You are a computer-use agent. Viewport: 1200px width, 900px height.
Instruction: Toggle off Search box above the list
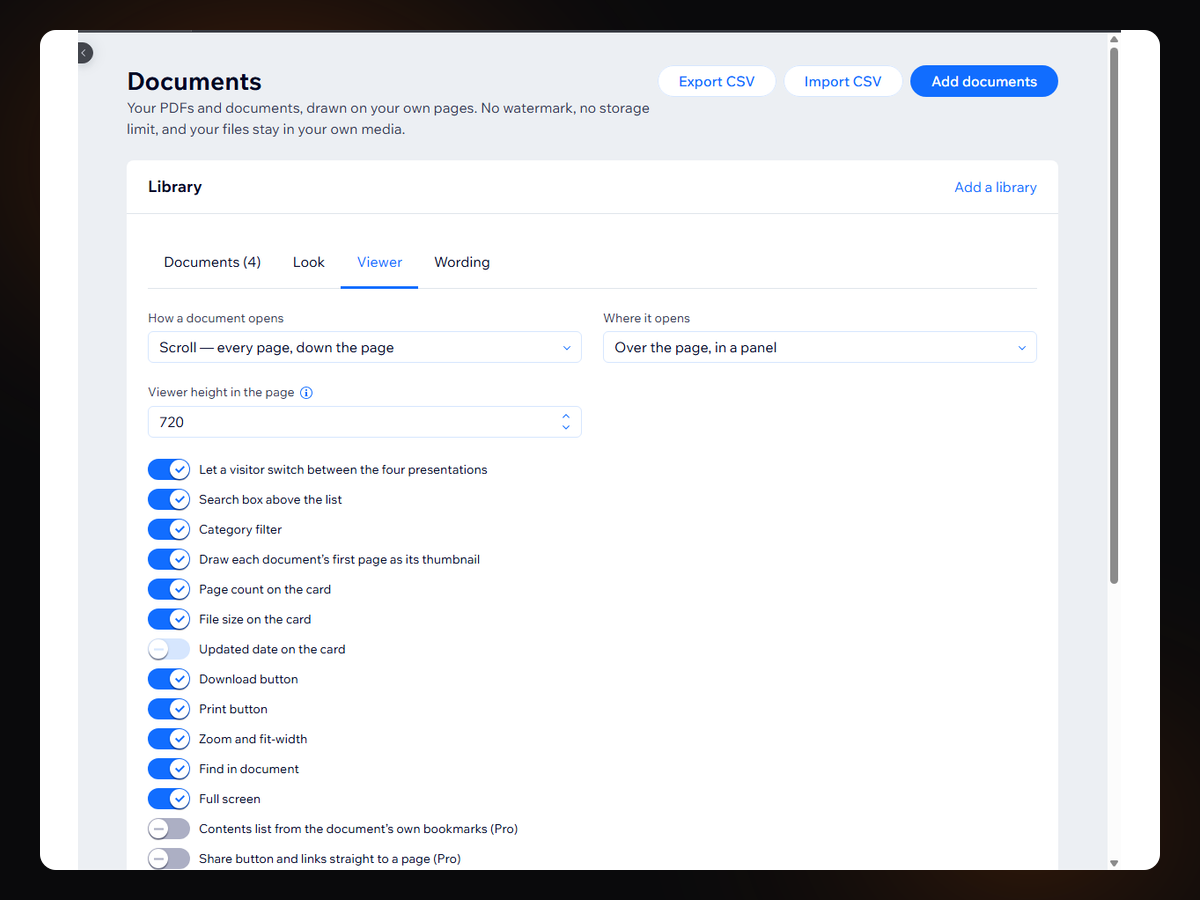point(169,500)
